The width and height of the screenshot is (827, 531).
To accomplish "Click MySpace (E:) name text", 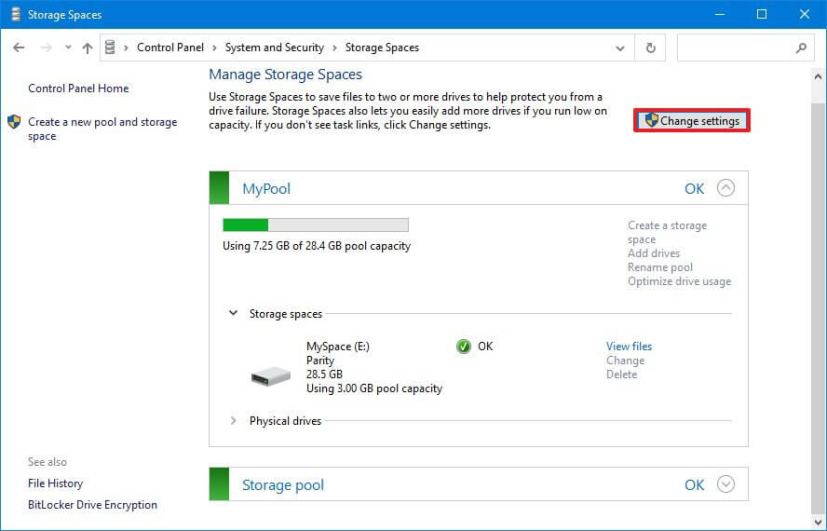I will click(x=338, y=346).
